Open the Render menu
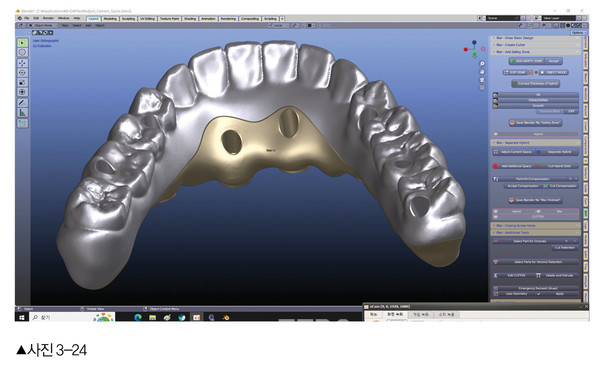The height and width of the screenshot is (366, 600). tap(48, 18)
